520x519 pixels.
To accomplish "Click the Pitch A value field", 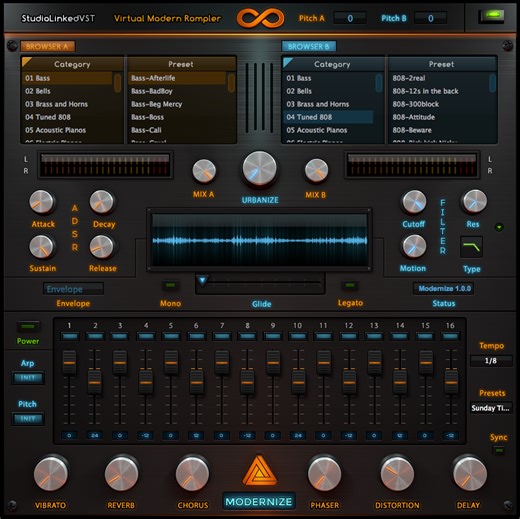I will (x=350, y=18).
